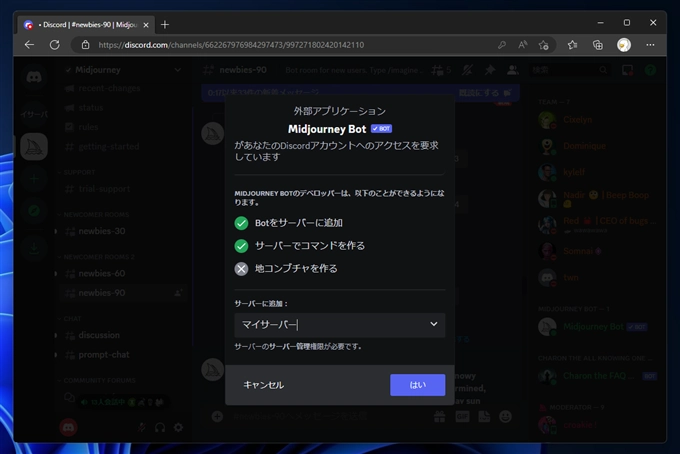This screenshot has width=680, height=454.
Task: Open the gift icon in message bar
Action: point(440,416)
